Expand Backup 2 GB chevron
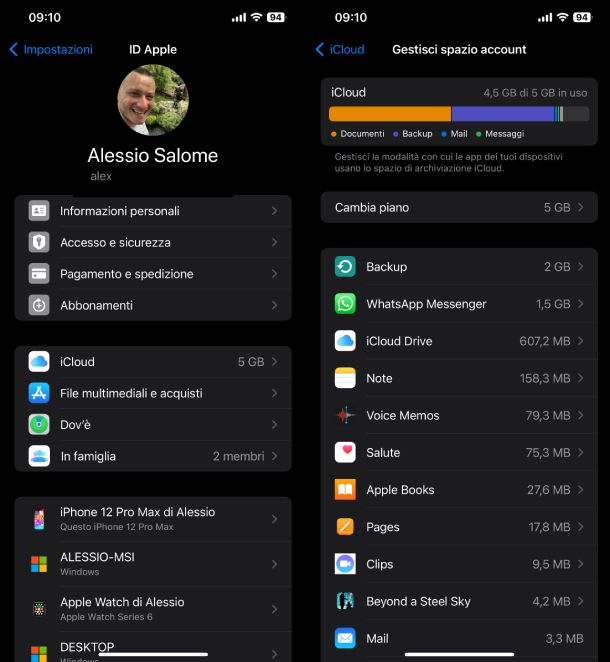The height and width of the screenshot is (662, 610). [581, 267]
